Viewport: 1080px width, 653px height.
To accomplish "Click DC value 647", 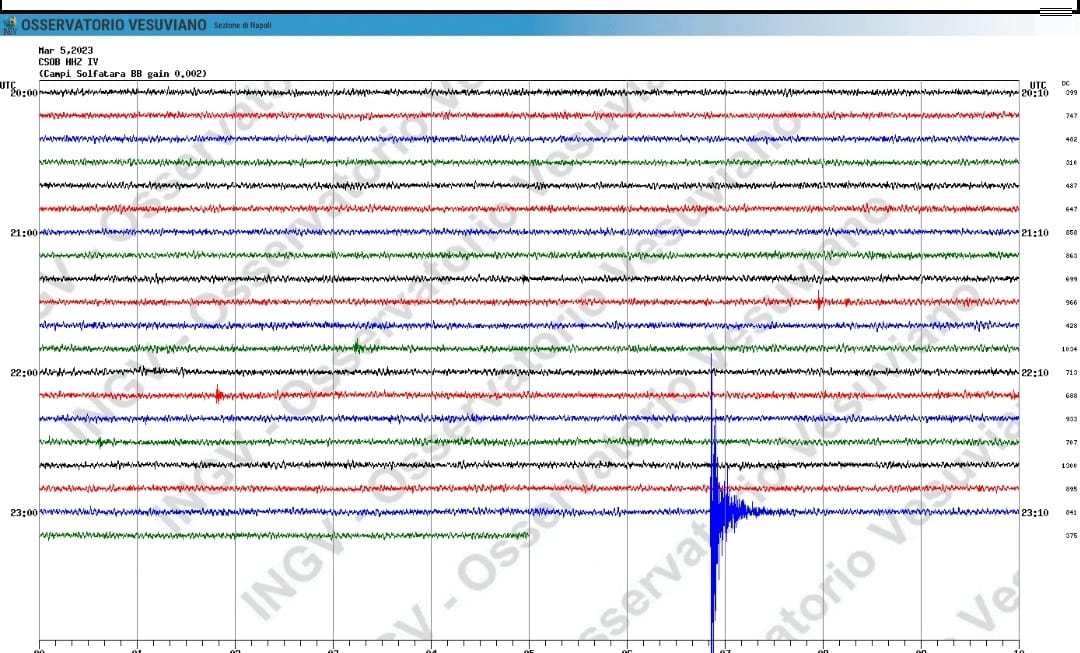I will point(1071,209).
